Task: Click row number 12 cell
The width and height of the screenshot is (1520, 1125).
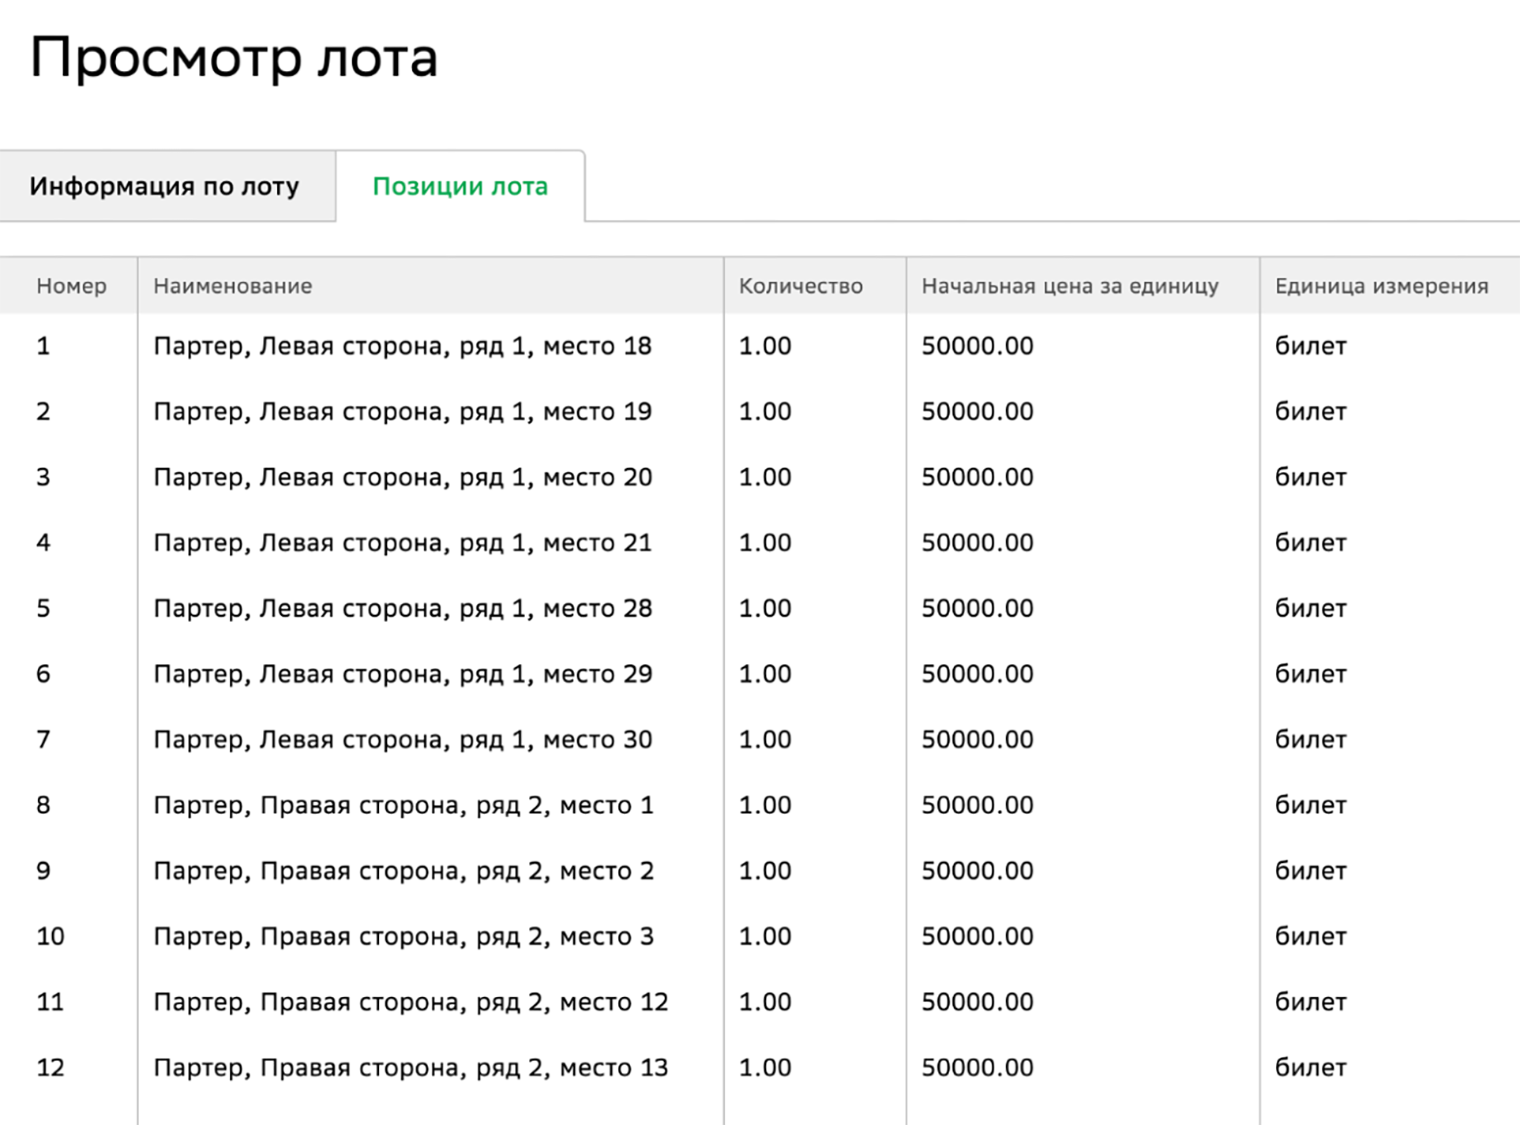Action: 50,1068
